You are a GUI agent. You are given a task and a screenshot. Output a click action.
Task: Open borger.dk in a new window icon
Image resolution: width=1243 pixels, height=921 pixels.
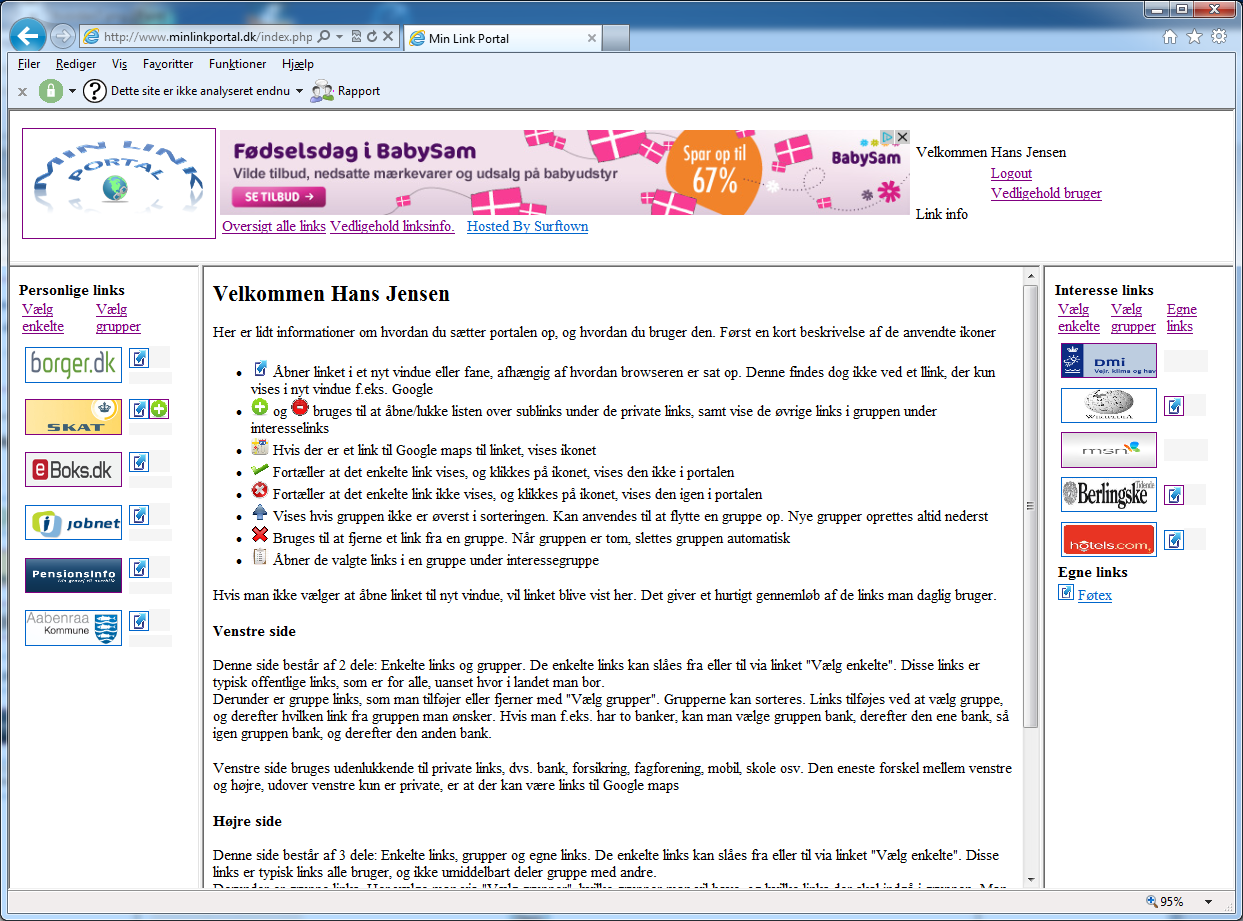coord(139,357)
